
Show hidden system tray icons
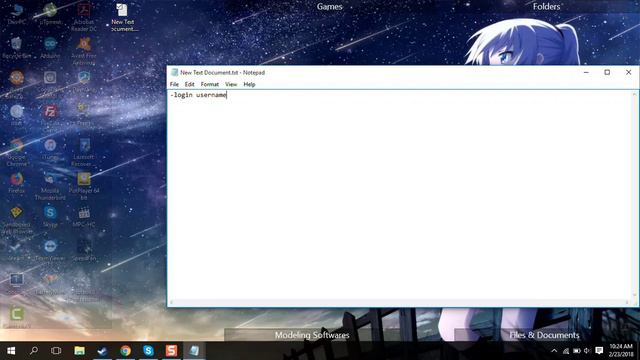[x=554, y=351]
